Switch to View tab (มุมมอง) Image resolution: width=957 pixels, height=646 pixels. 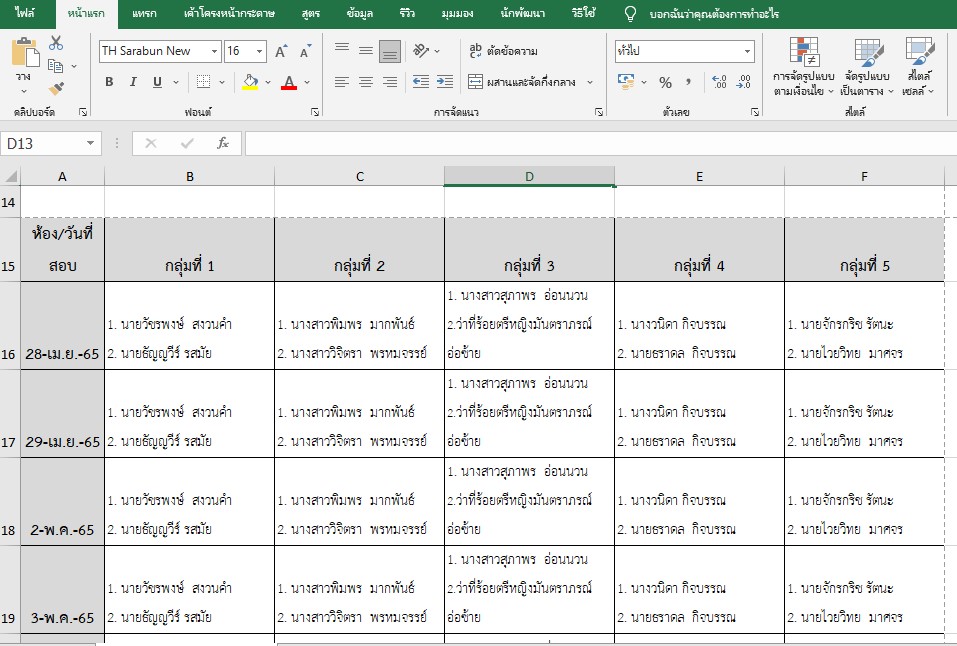click(x=457, y=13)
